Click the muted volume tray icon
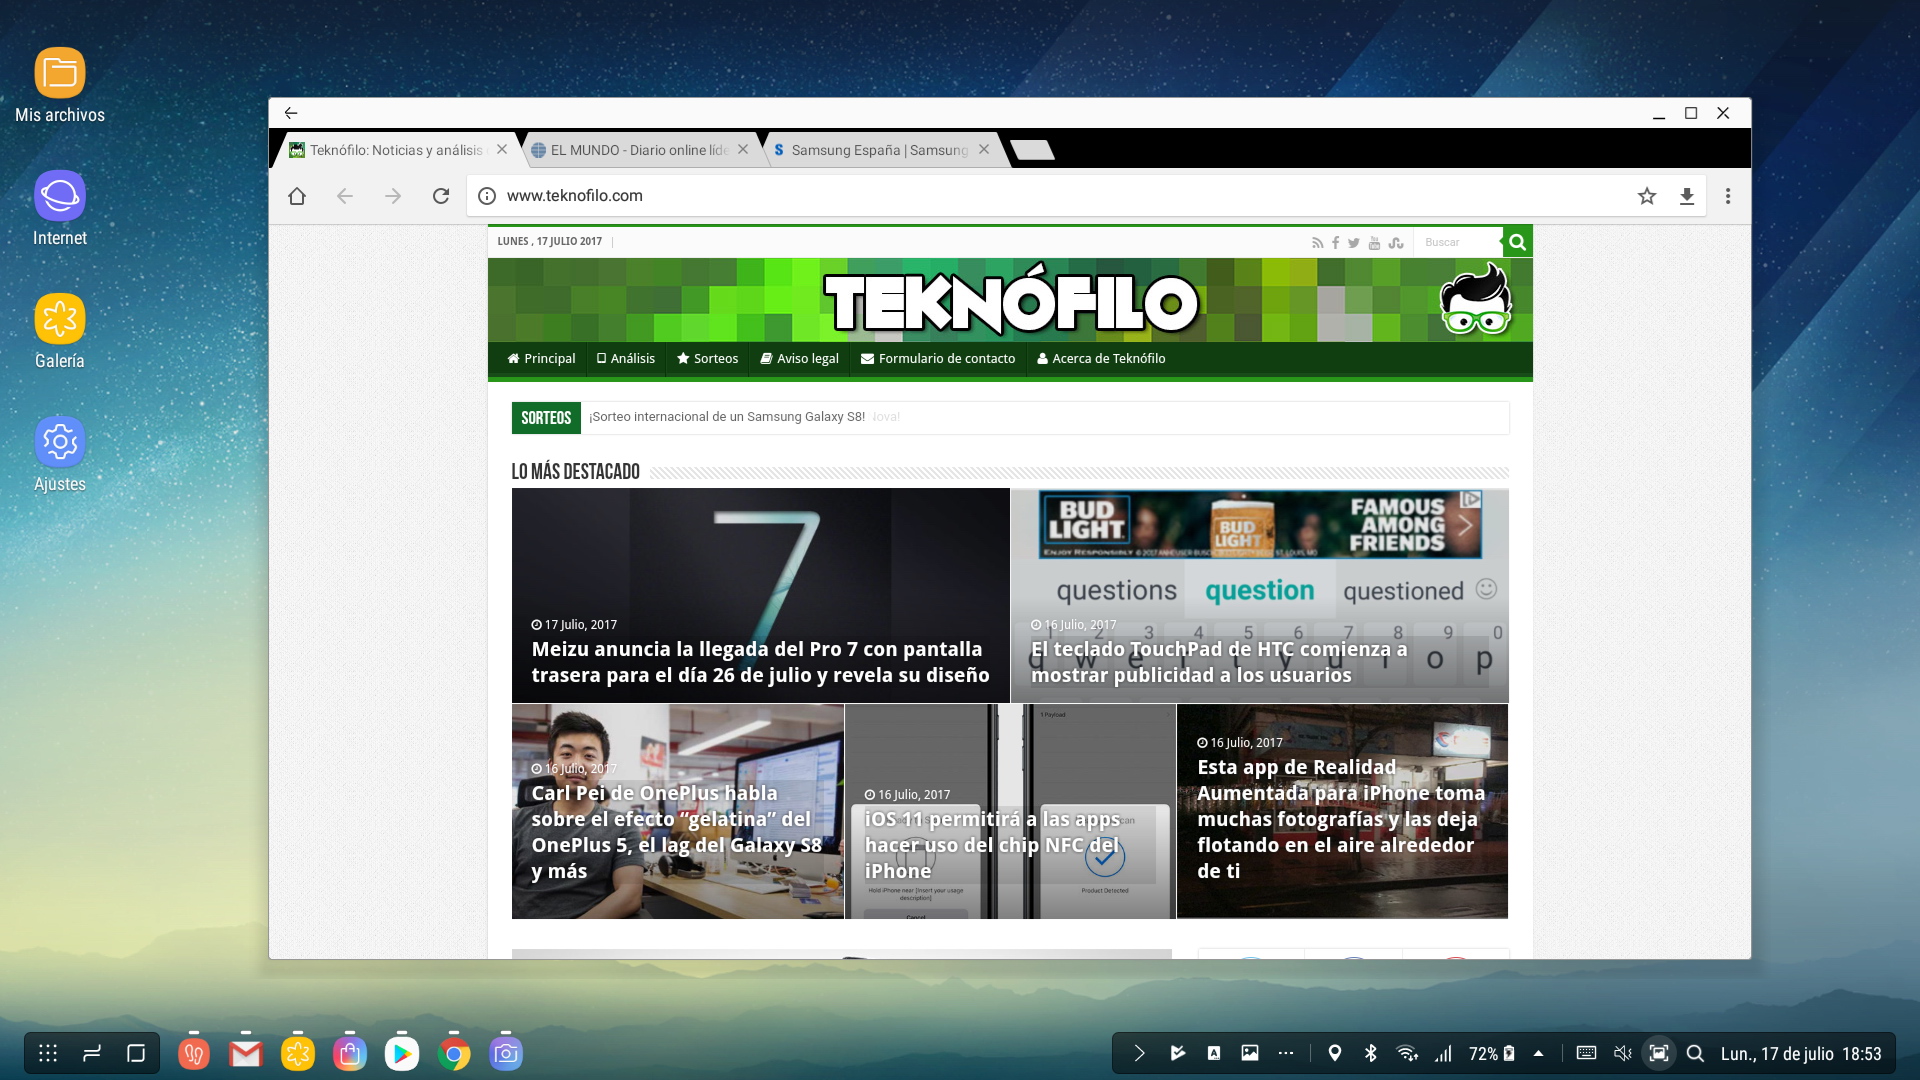Screen dimensions: 1920x1080 pos(1622,1053)
